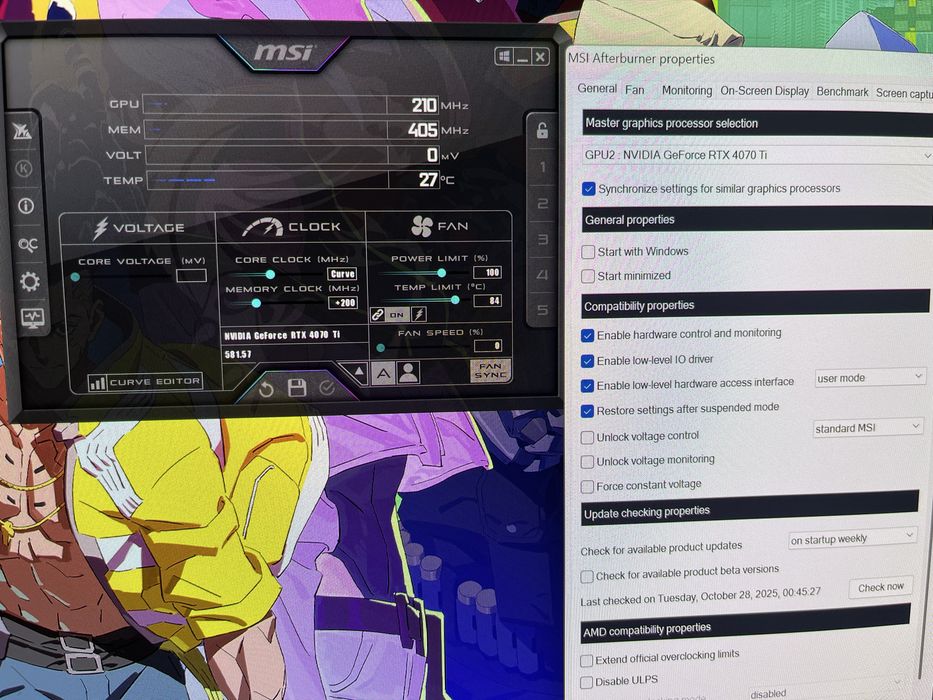Image resolution: width=933 pixels, height=700 pixels.
Task: Toggle Enable low-level hardware access interface
Action: point(587,386)
